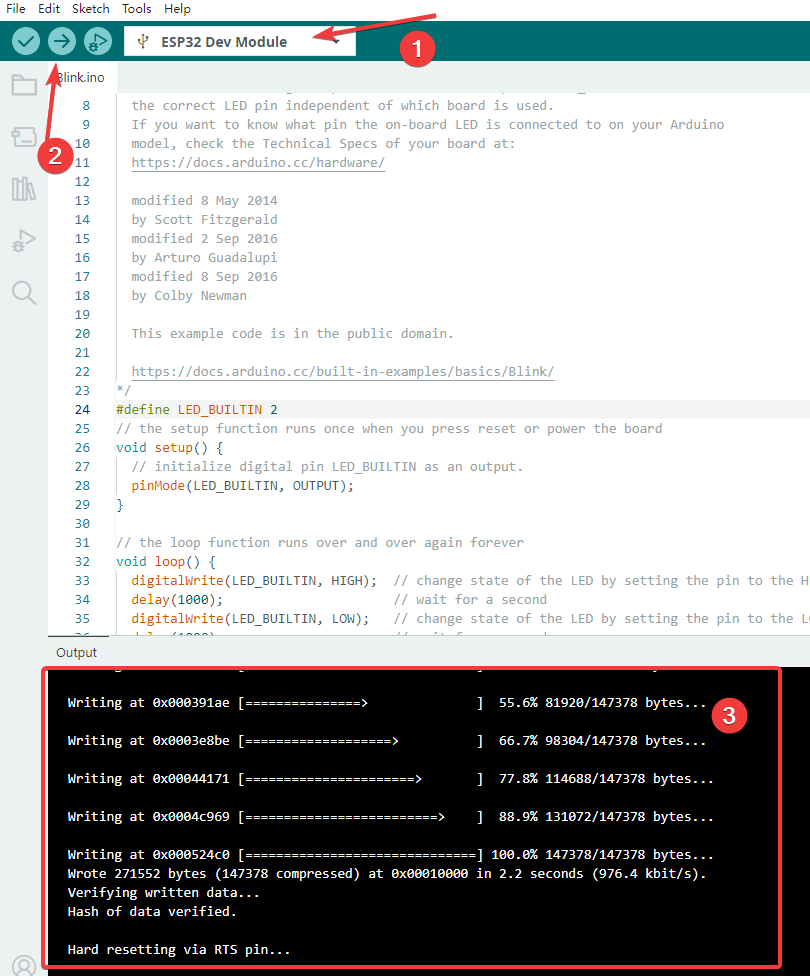
Task: Click the Upload arrow button
Action: 62,42
